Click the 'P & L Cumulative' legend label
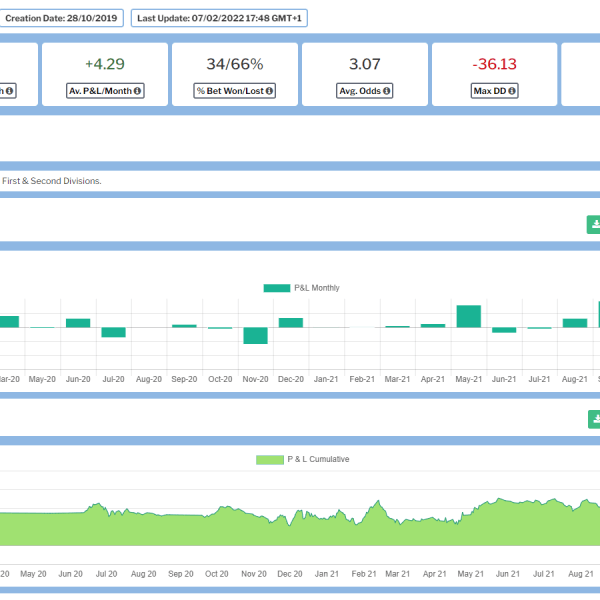Screen dimensions: 600x600 tap(318, 459)
